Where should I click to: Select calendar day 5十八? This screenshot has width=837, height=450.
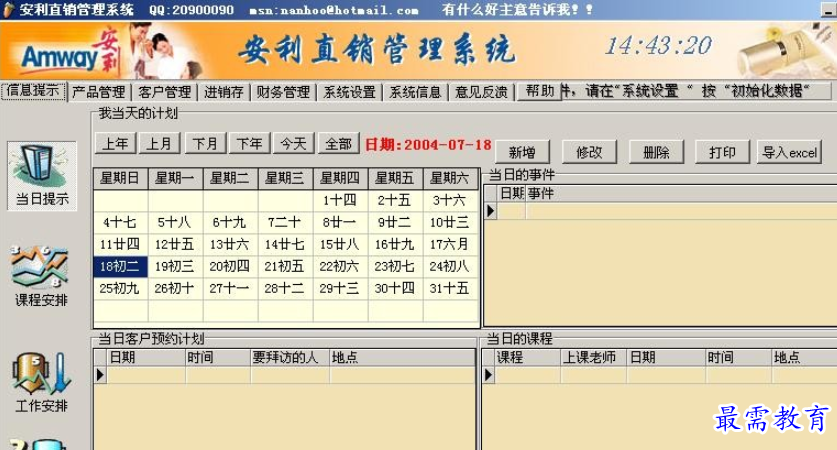pyautogui.click(x=175, y=222)
